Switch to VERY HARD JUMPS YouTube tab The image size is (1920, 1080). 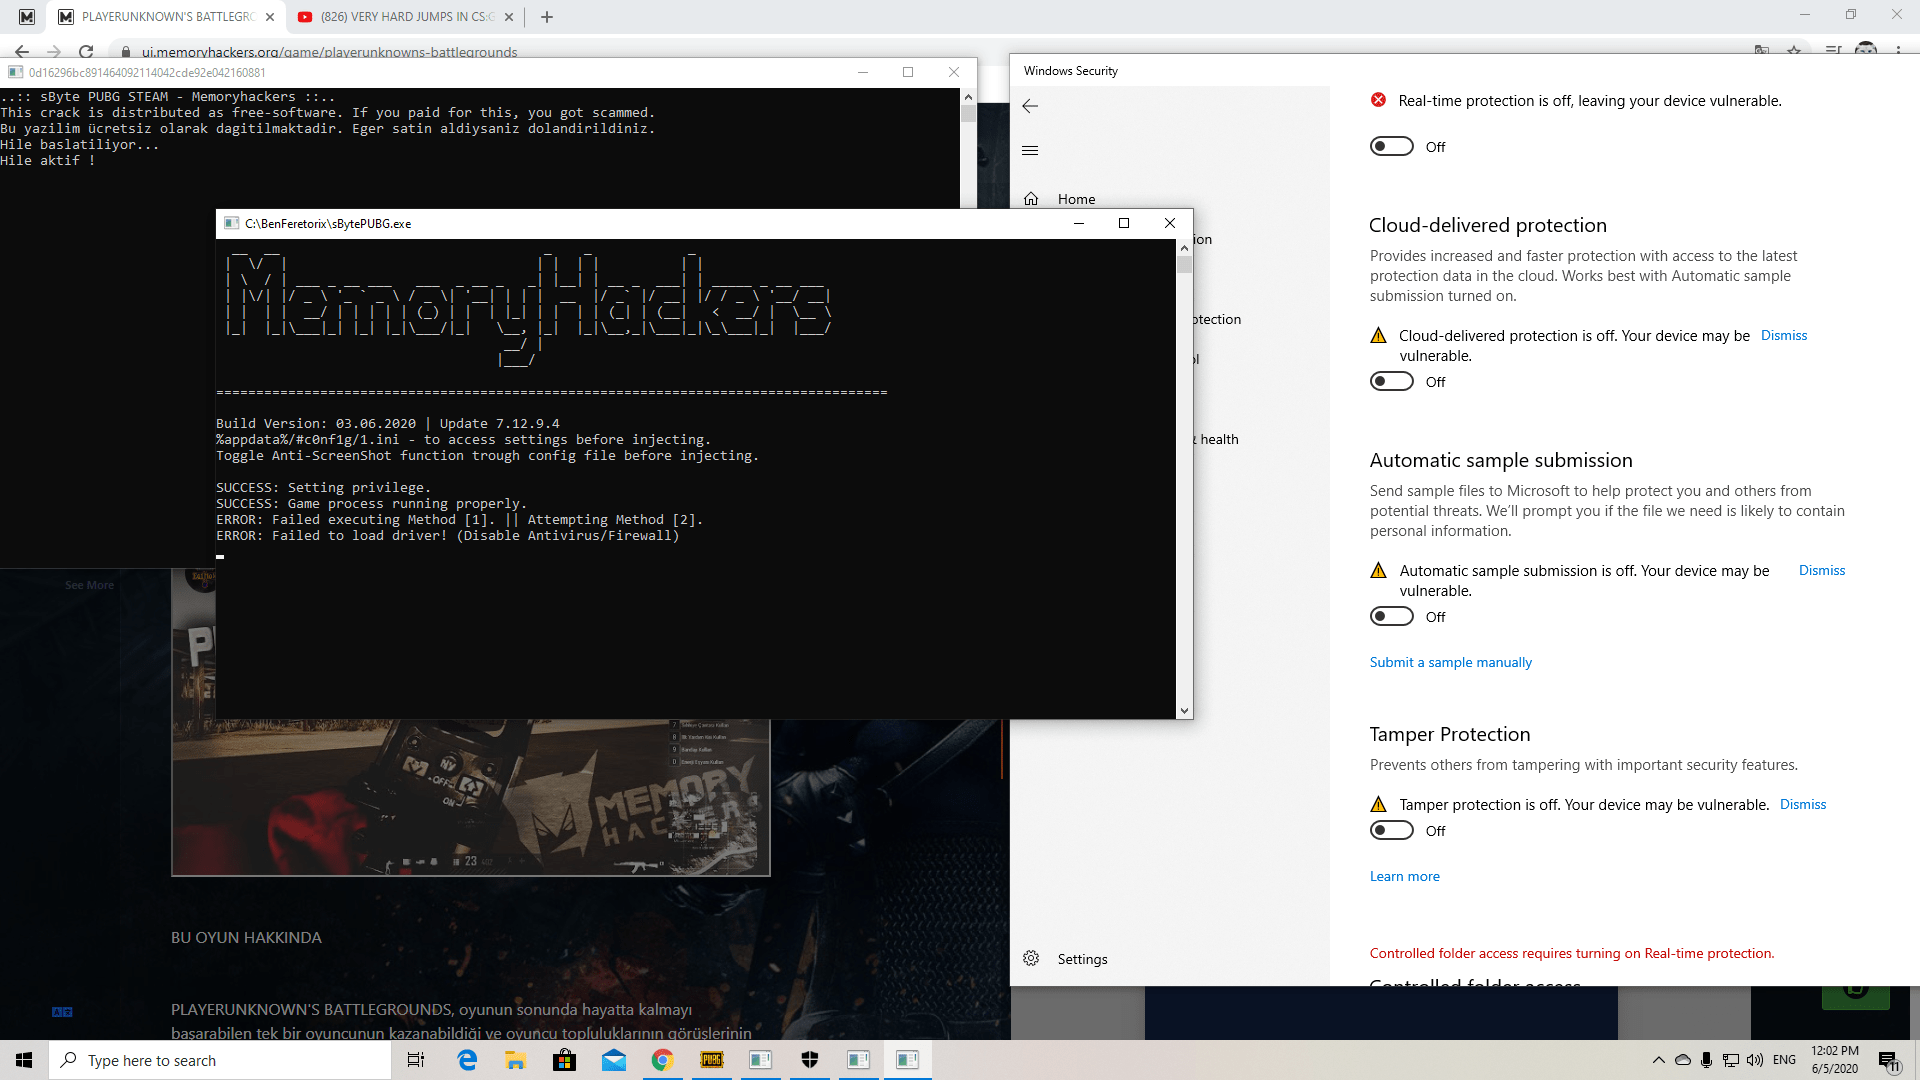pos(406,17)
